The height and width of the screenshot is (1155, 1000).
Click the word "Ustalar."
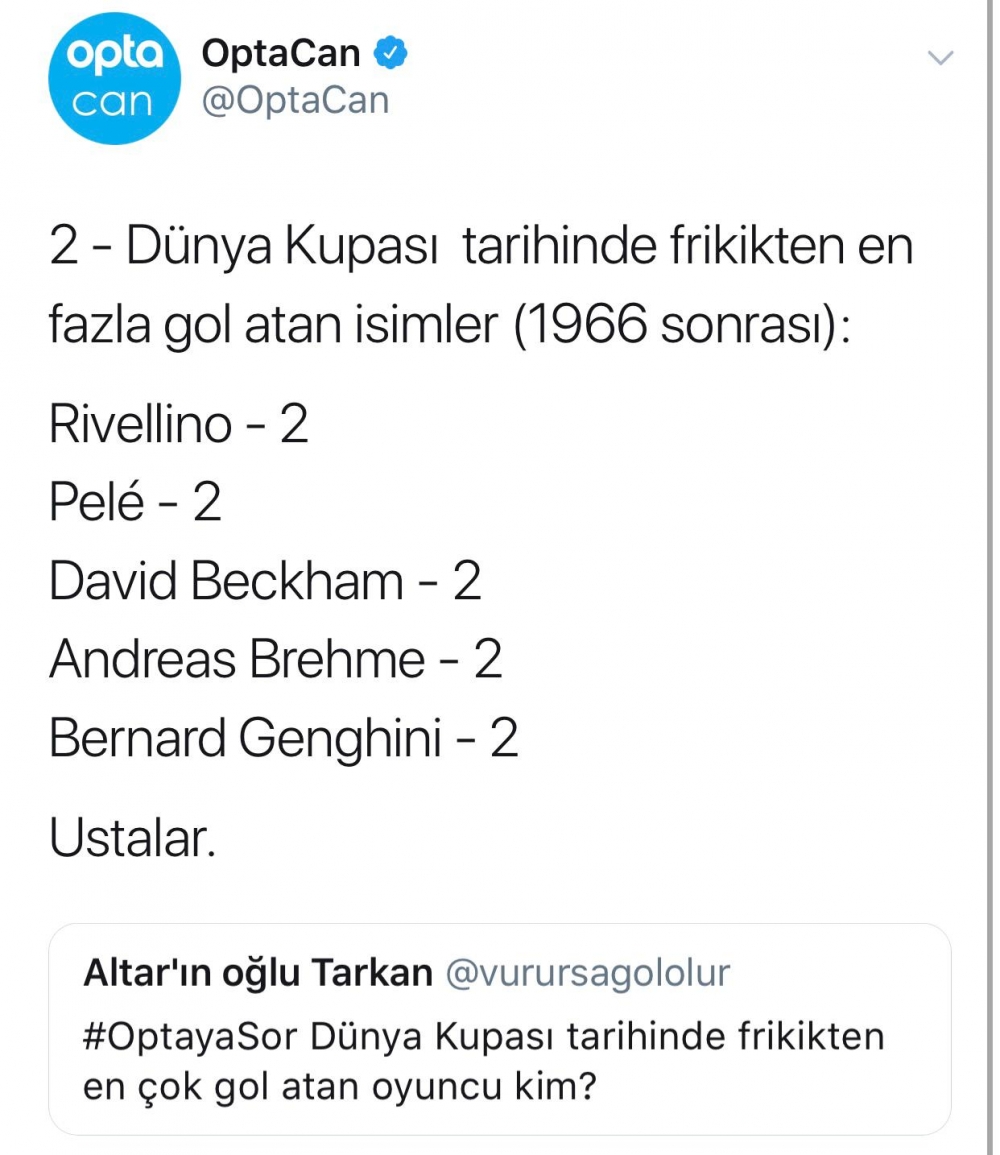132,840
